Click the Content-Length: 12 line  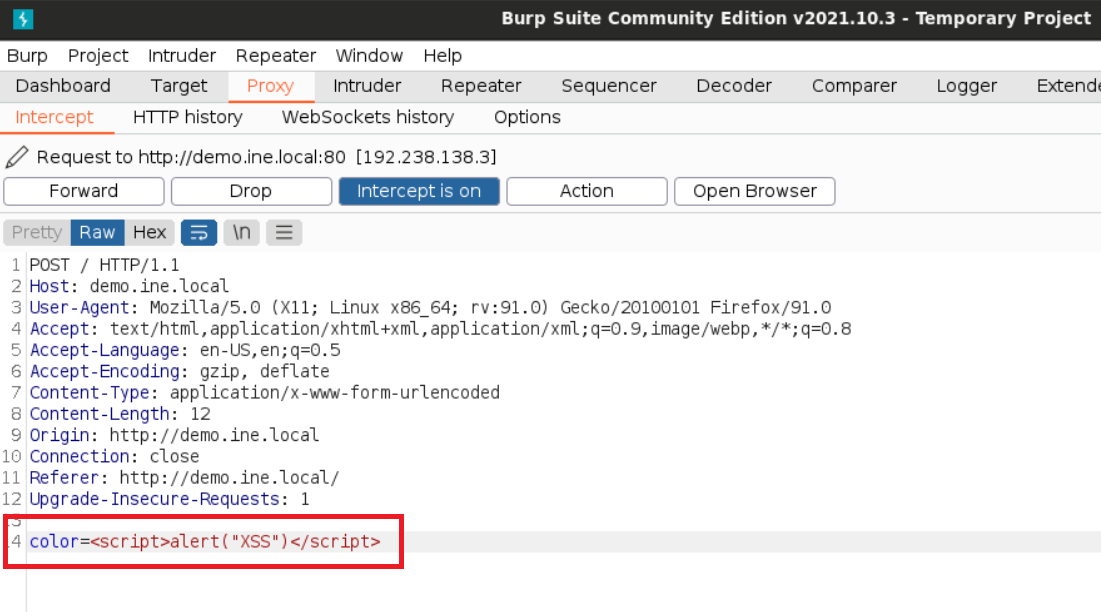tap(120, 414)
